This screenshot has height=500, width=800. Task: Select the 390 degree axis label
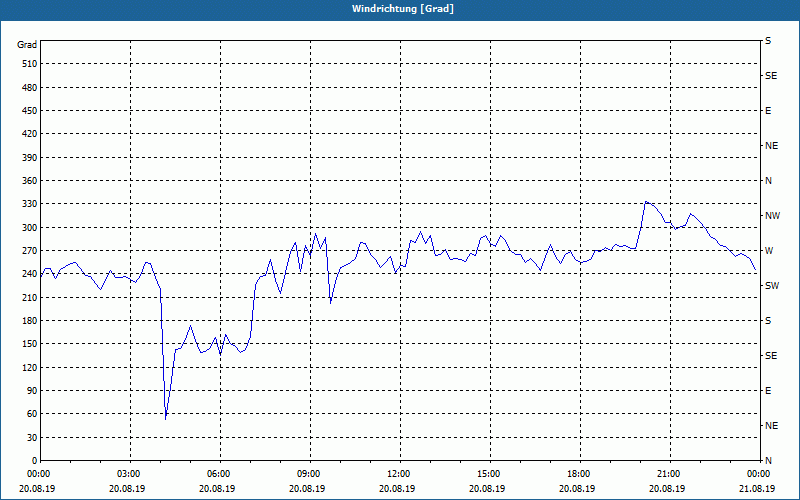[30, 158]
